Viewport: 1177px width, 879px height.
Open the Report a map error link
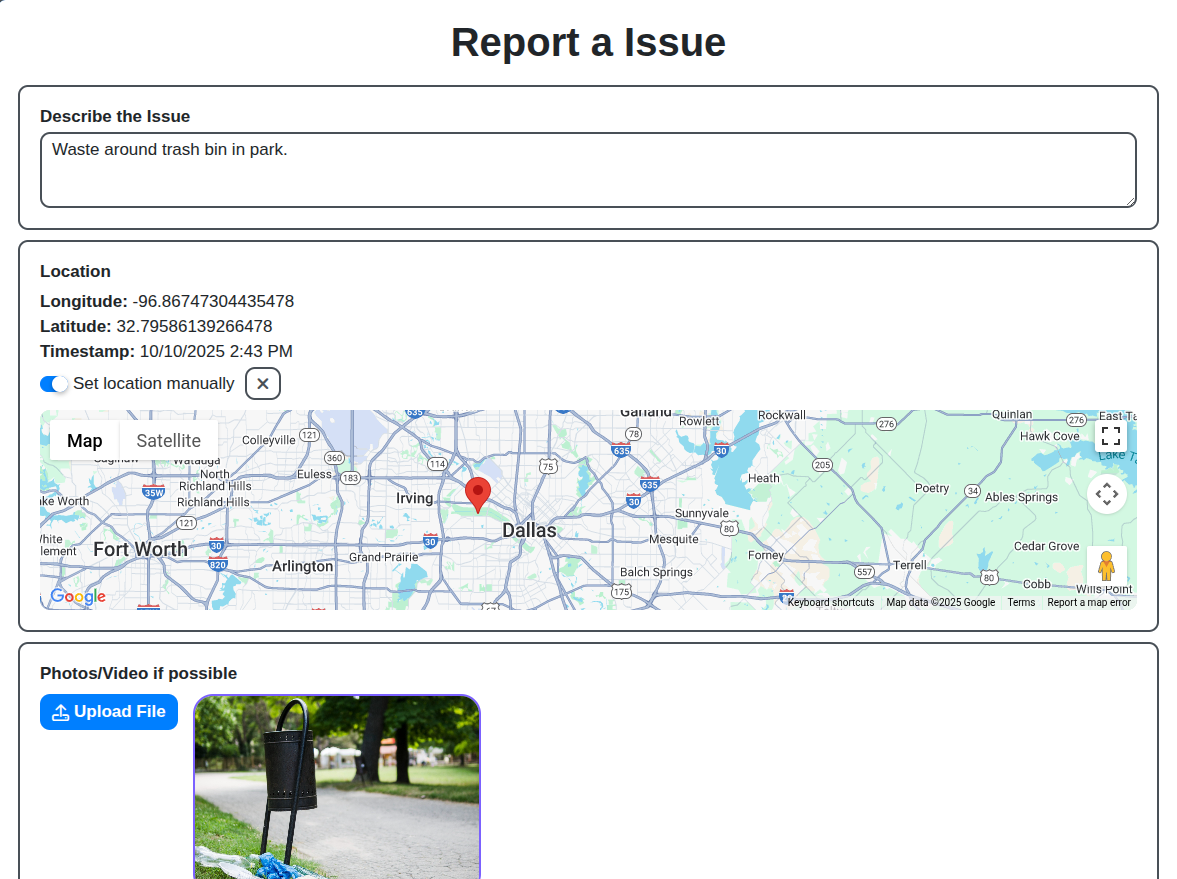(1088, 602)
